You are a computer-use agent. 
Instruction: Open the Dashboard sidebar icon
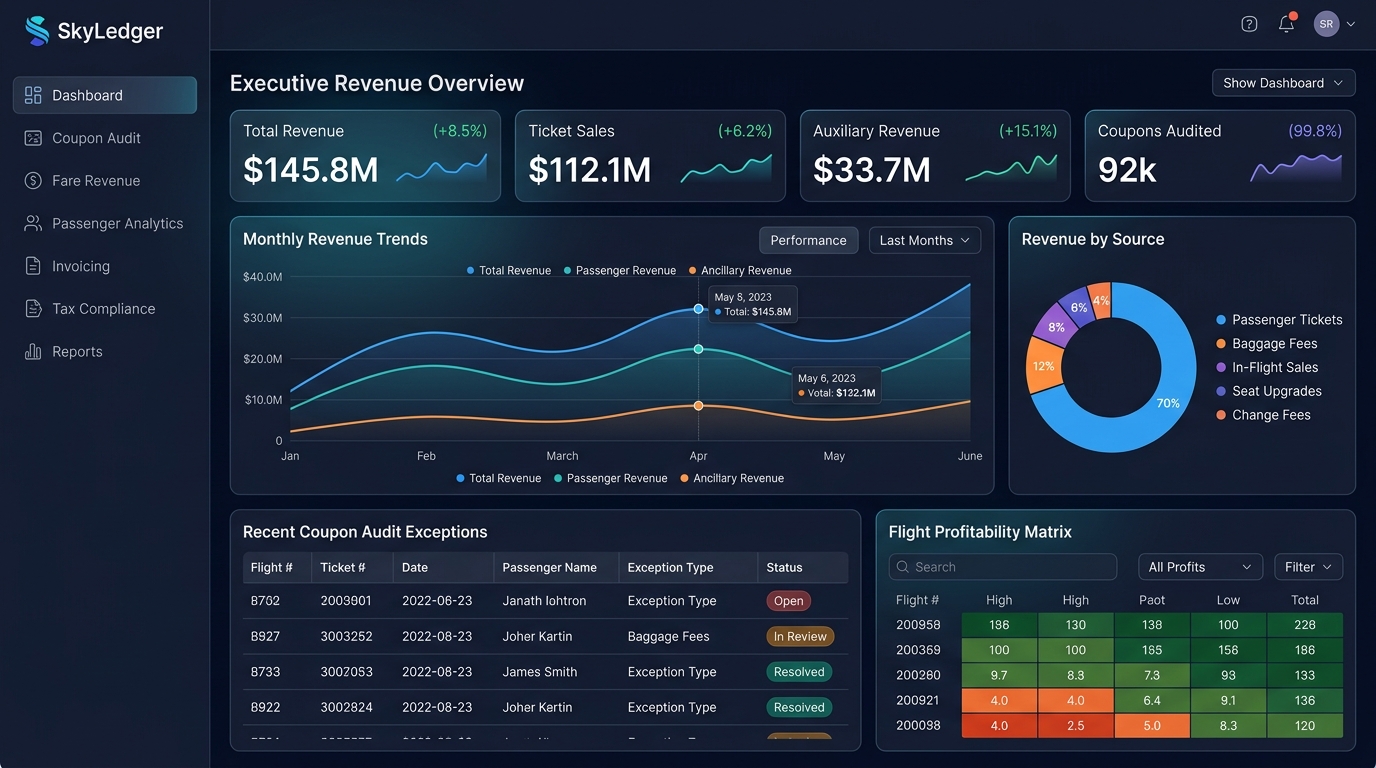(x=33, y=95)
